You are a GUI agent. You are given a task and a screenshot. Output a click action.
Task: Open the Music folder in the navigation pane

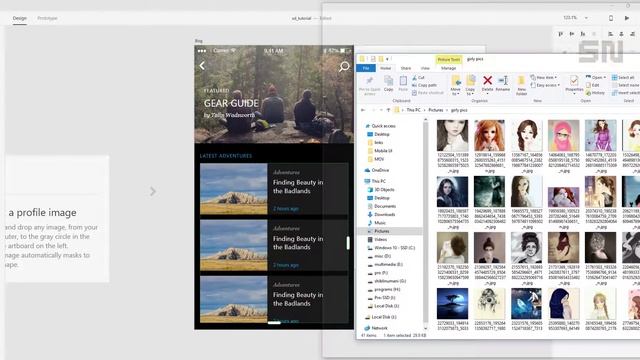[377, 222]
